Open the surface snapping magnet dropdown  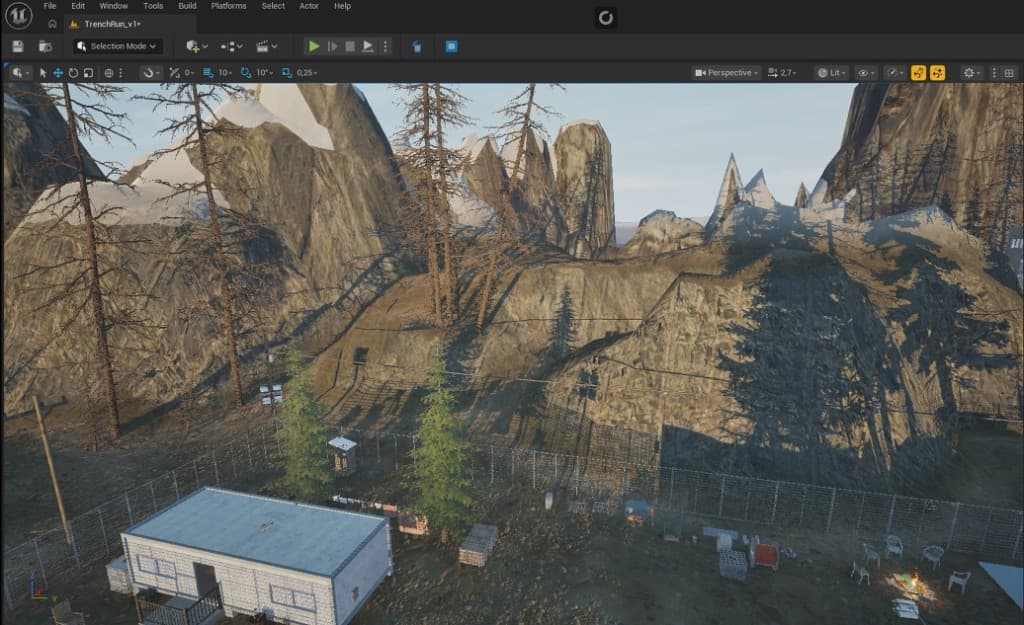coord(151,72)
